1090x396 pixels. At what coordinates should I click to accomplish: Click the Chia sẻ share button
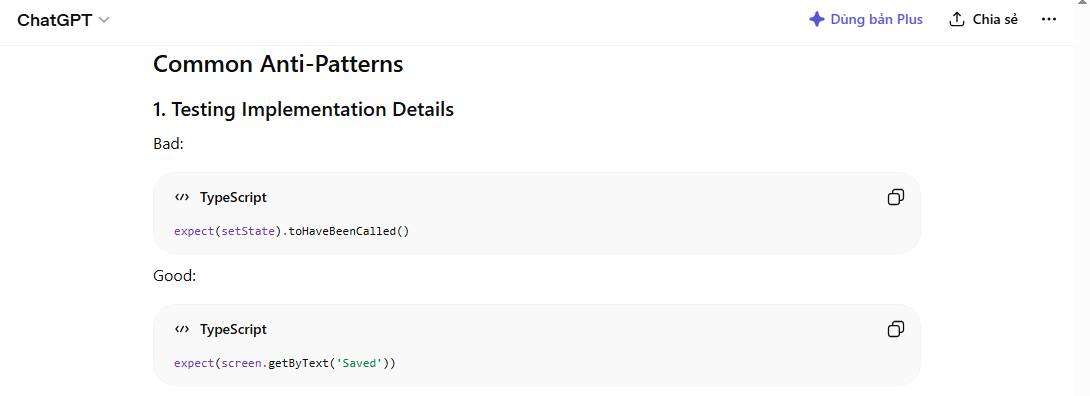pyautogui.click(x=984, y=19)
